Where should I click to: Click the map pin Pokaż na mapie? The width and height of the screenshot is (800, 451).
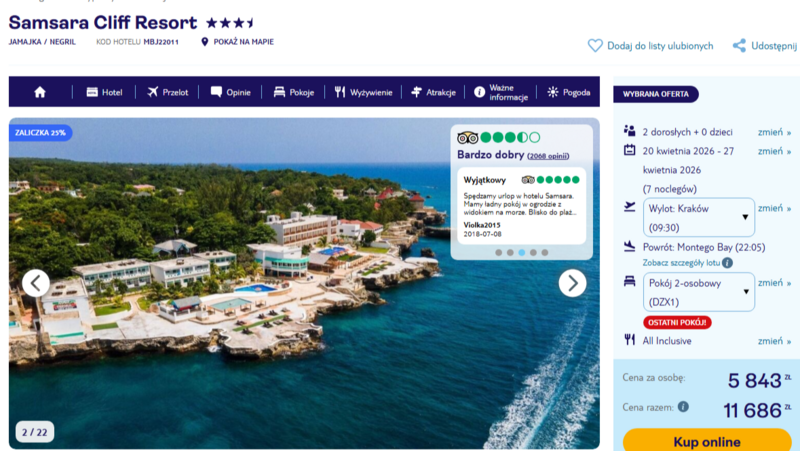[x=205, y=42]
